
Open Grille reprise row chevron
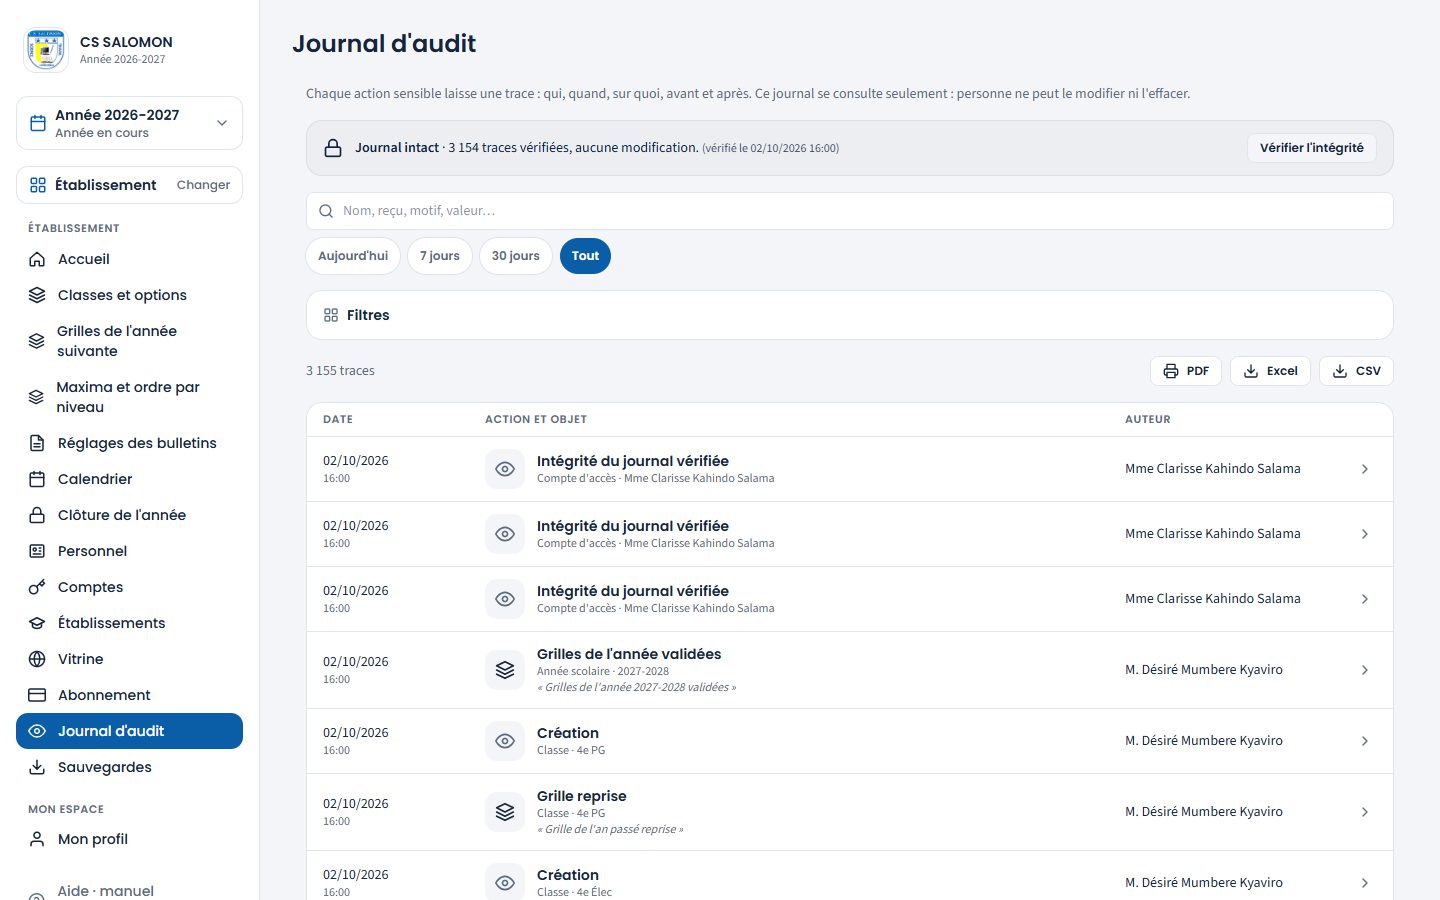(1365, 812)
